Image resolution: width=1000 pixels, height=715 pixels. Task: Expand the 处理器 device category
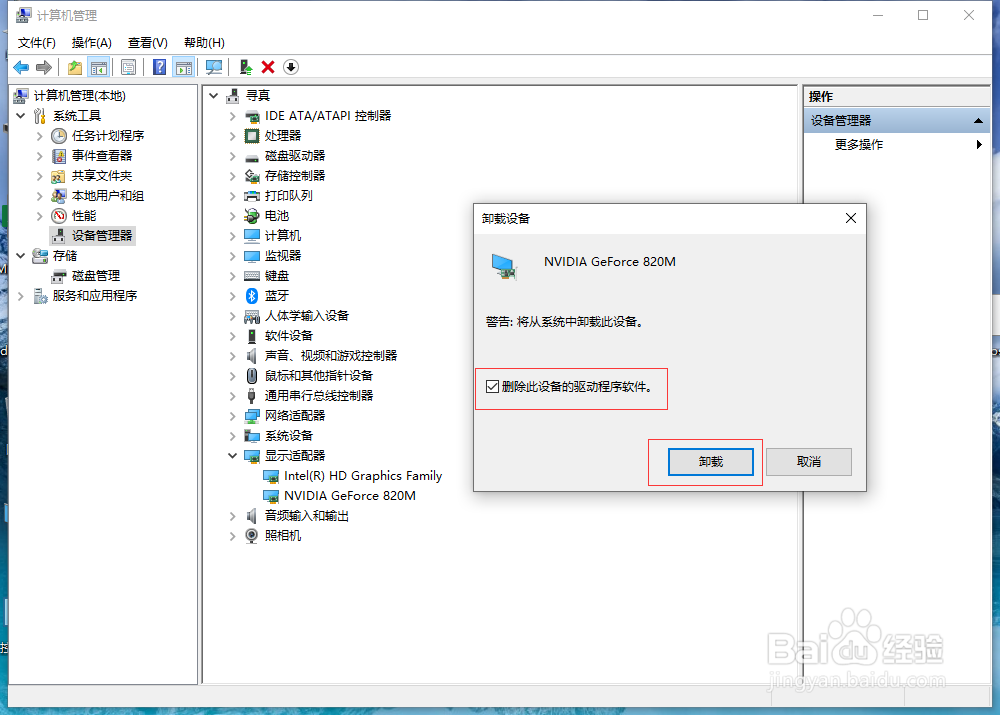tap(232, 136)
